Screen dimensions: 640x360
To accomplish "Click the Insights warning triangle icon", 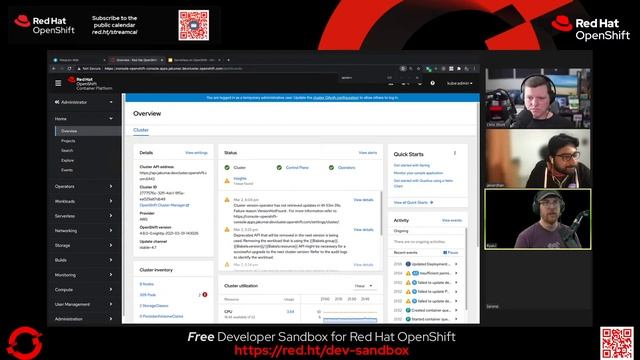I will pyautogui.click(x=227, y=181).
